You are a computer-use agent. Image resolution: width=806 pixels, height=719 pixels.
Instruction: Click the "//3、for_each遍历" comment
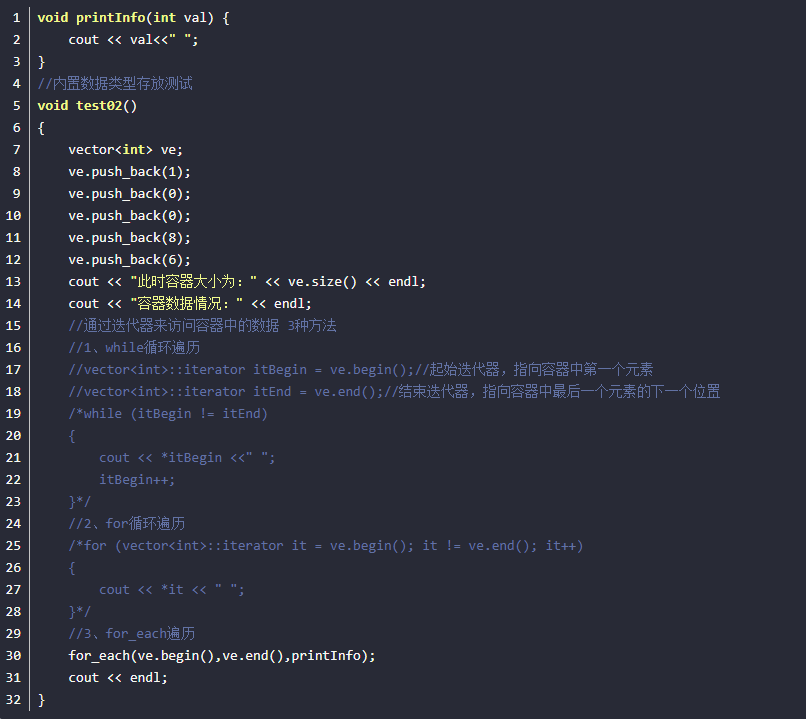[x=132, y=634]
